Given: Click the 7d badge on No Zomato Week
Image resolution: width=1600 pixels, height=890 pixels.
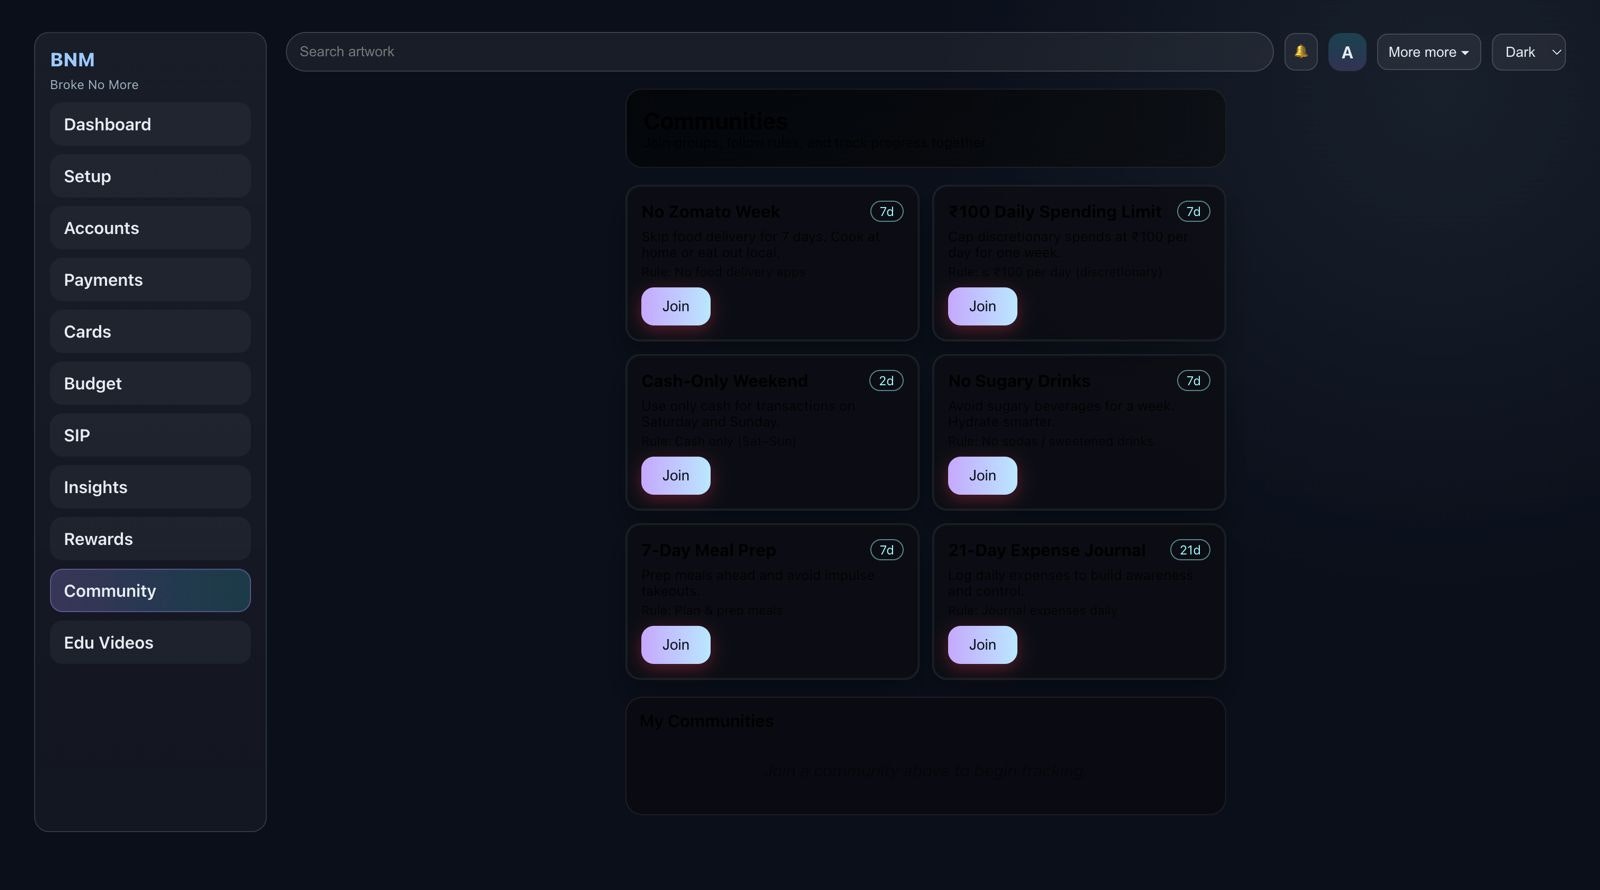Looking at the screenshot, I should pos(886,212).
